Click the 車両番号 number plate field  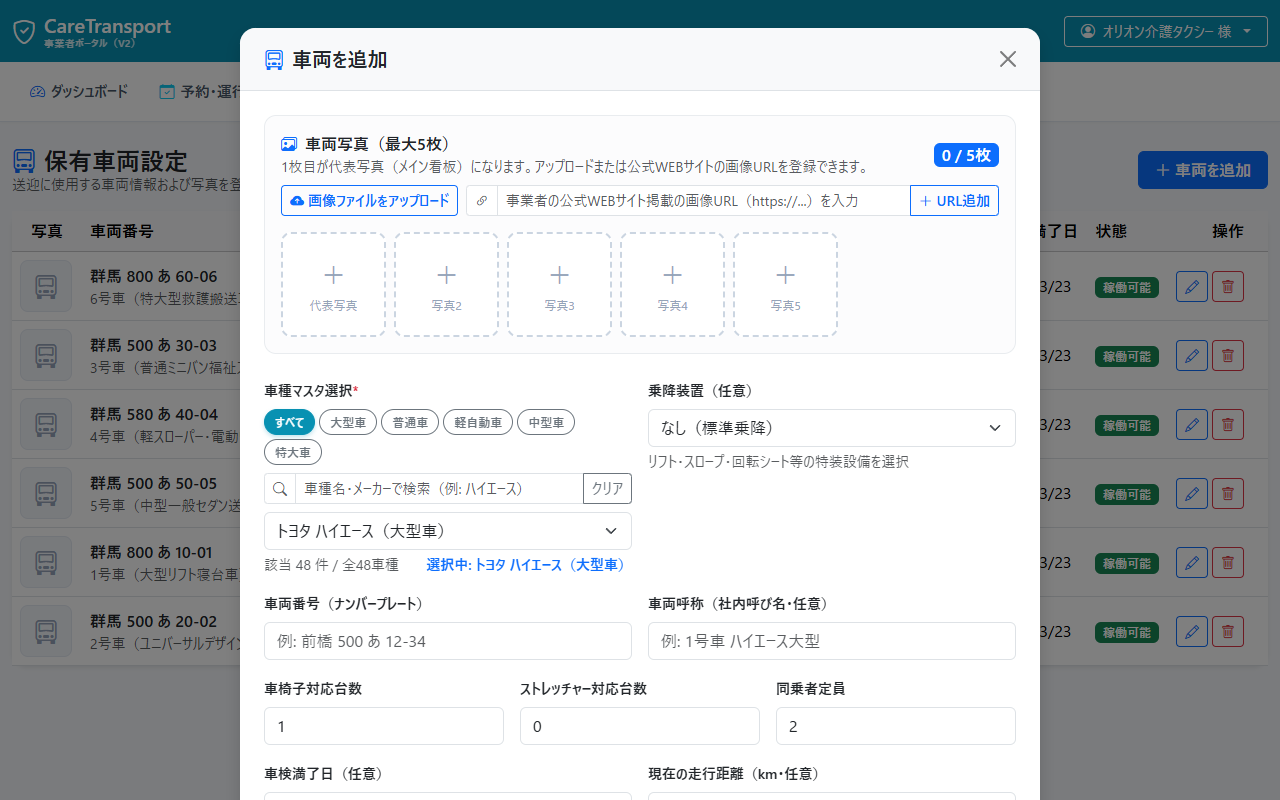pos(448,641)
